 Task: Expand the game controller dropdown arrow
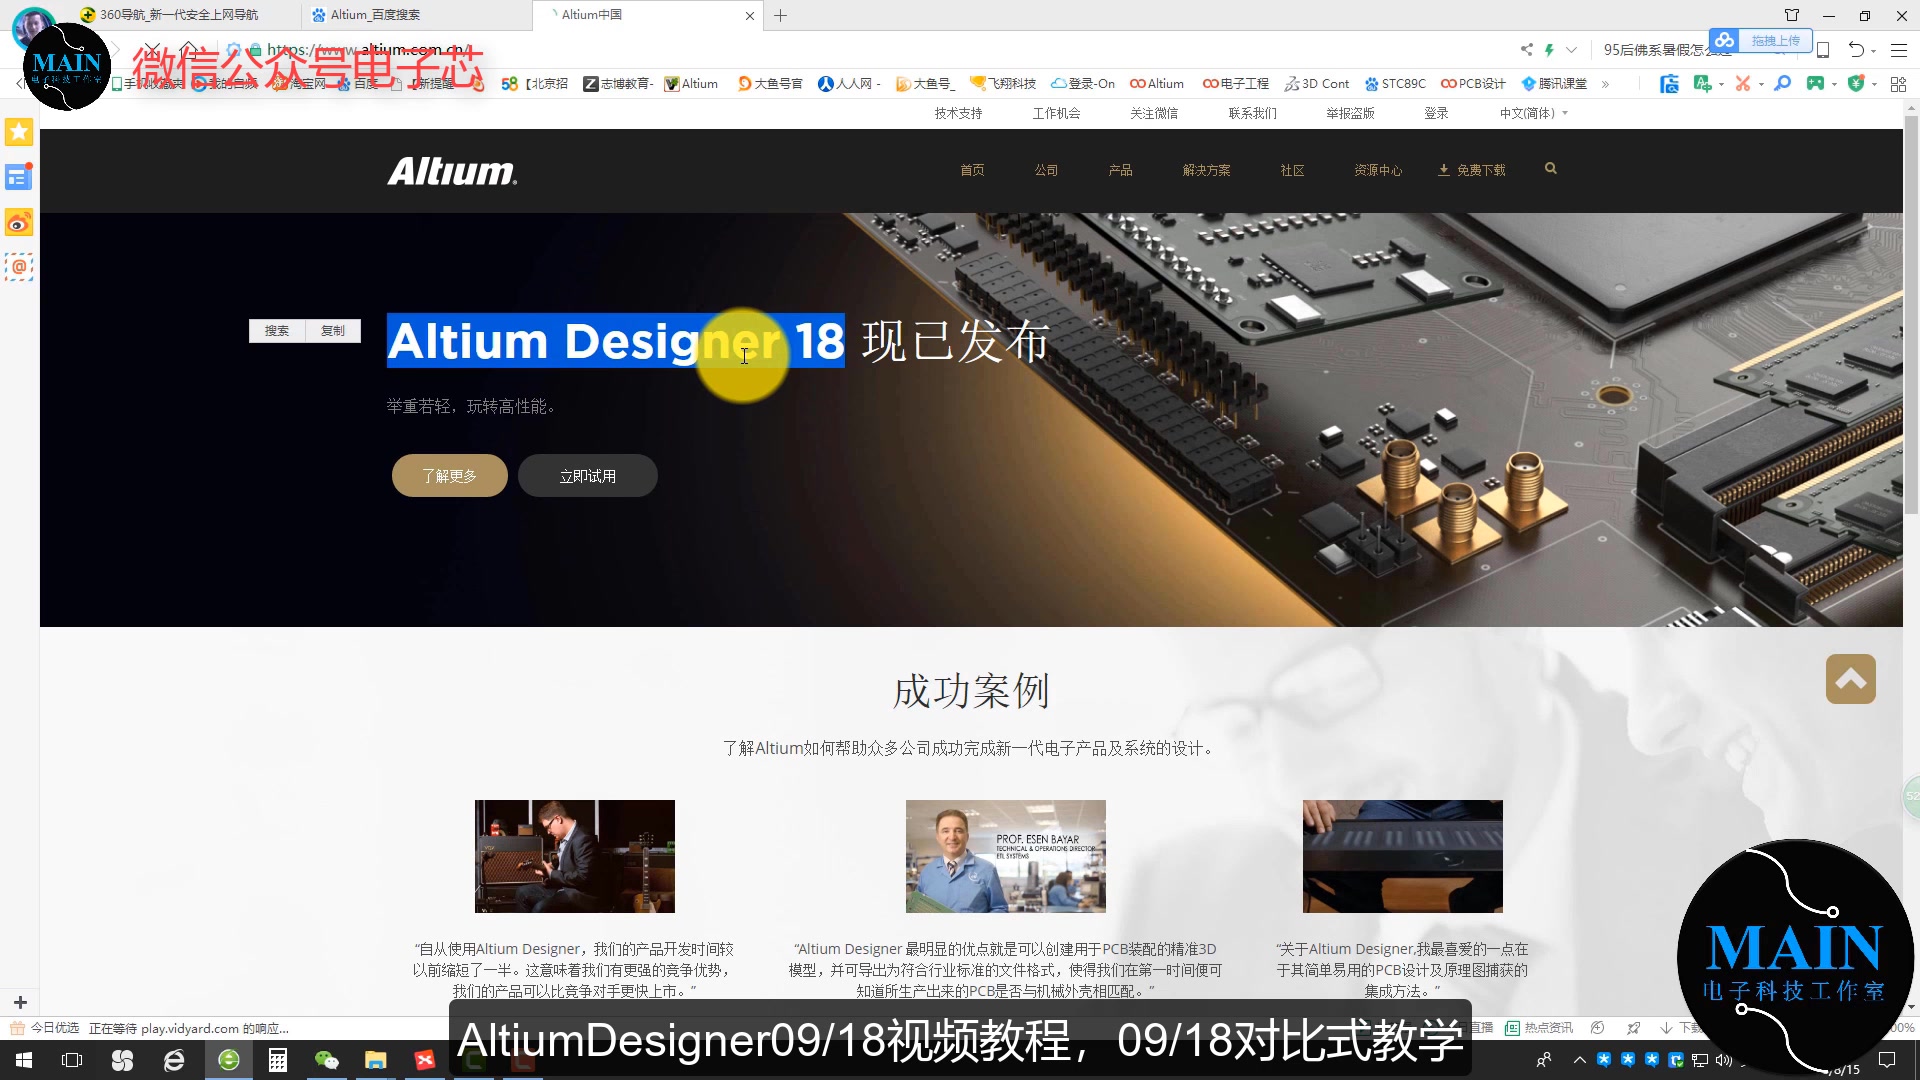(1834, 85)
